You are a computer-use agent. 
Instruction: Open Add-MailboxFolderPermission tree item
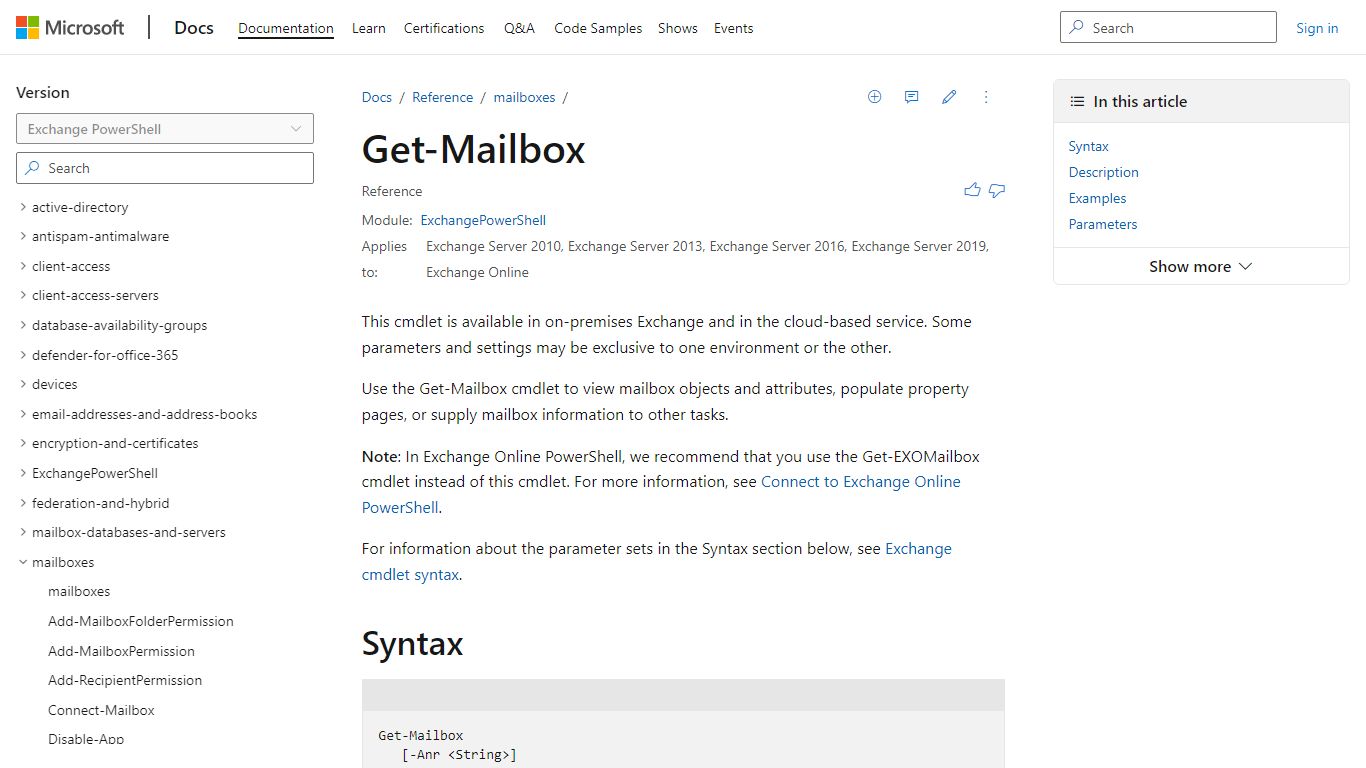pyautogui.click(x=141, y=621)
